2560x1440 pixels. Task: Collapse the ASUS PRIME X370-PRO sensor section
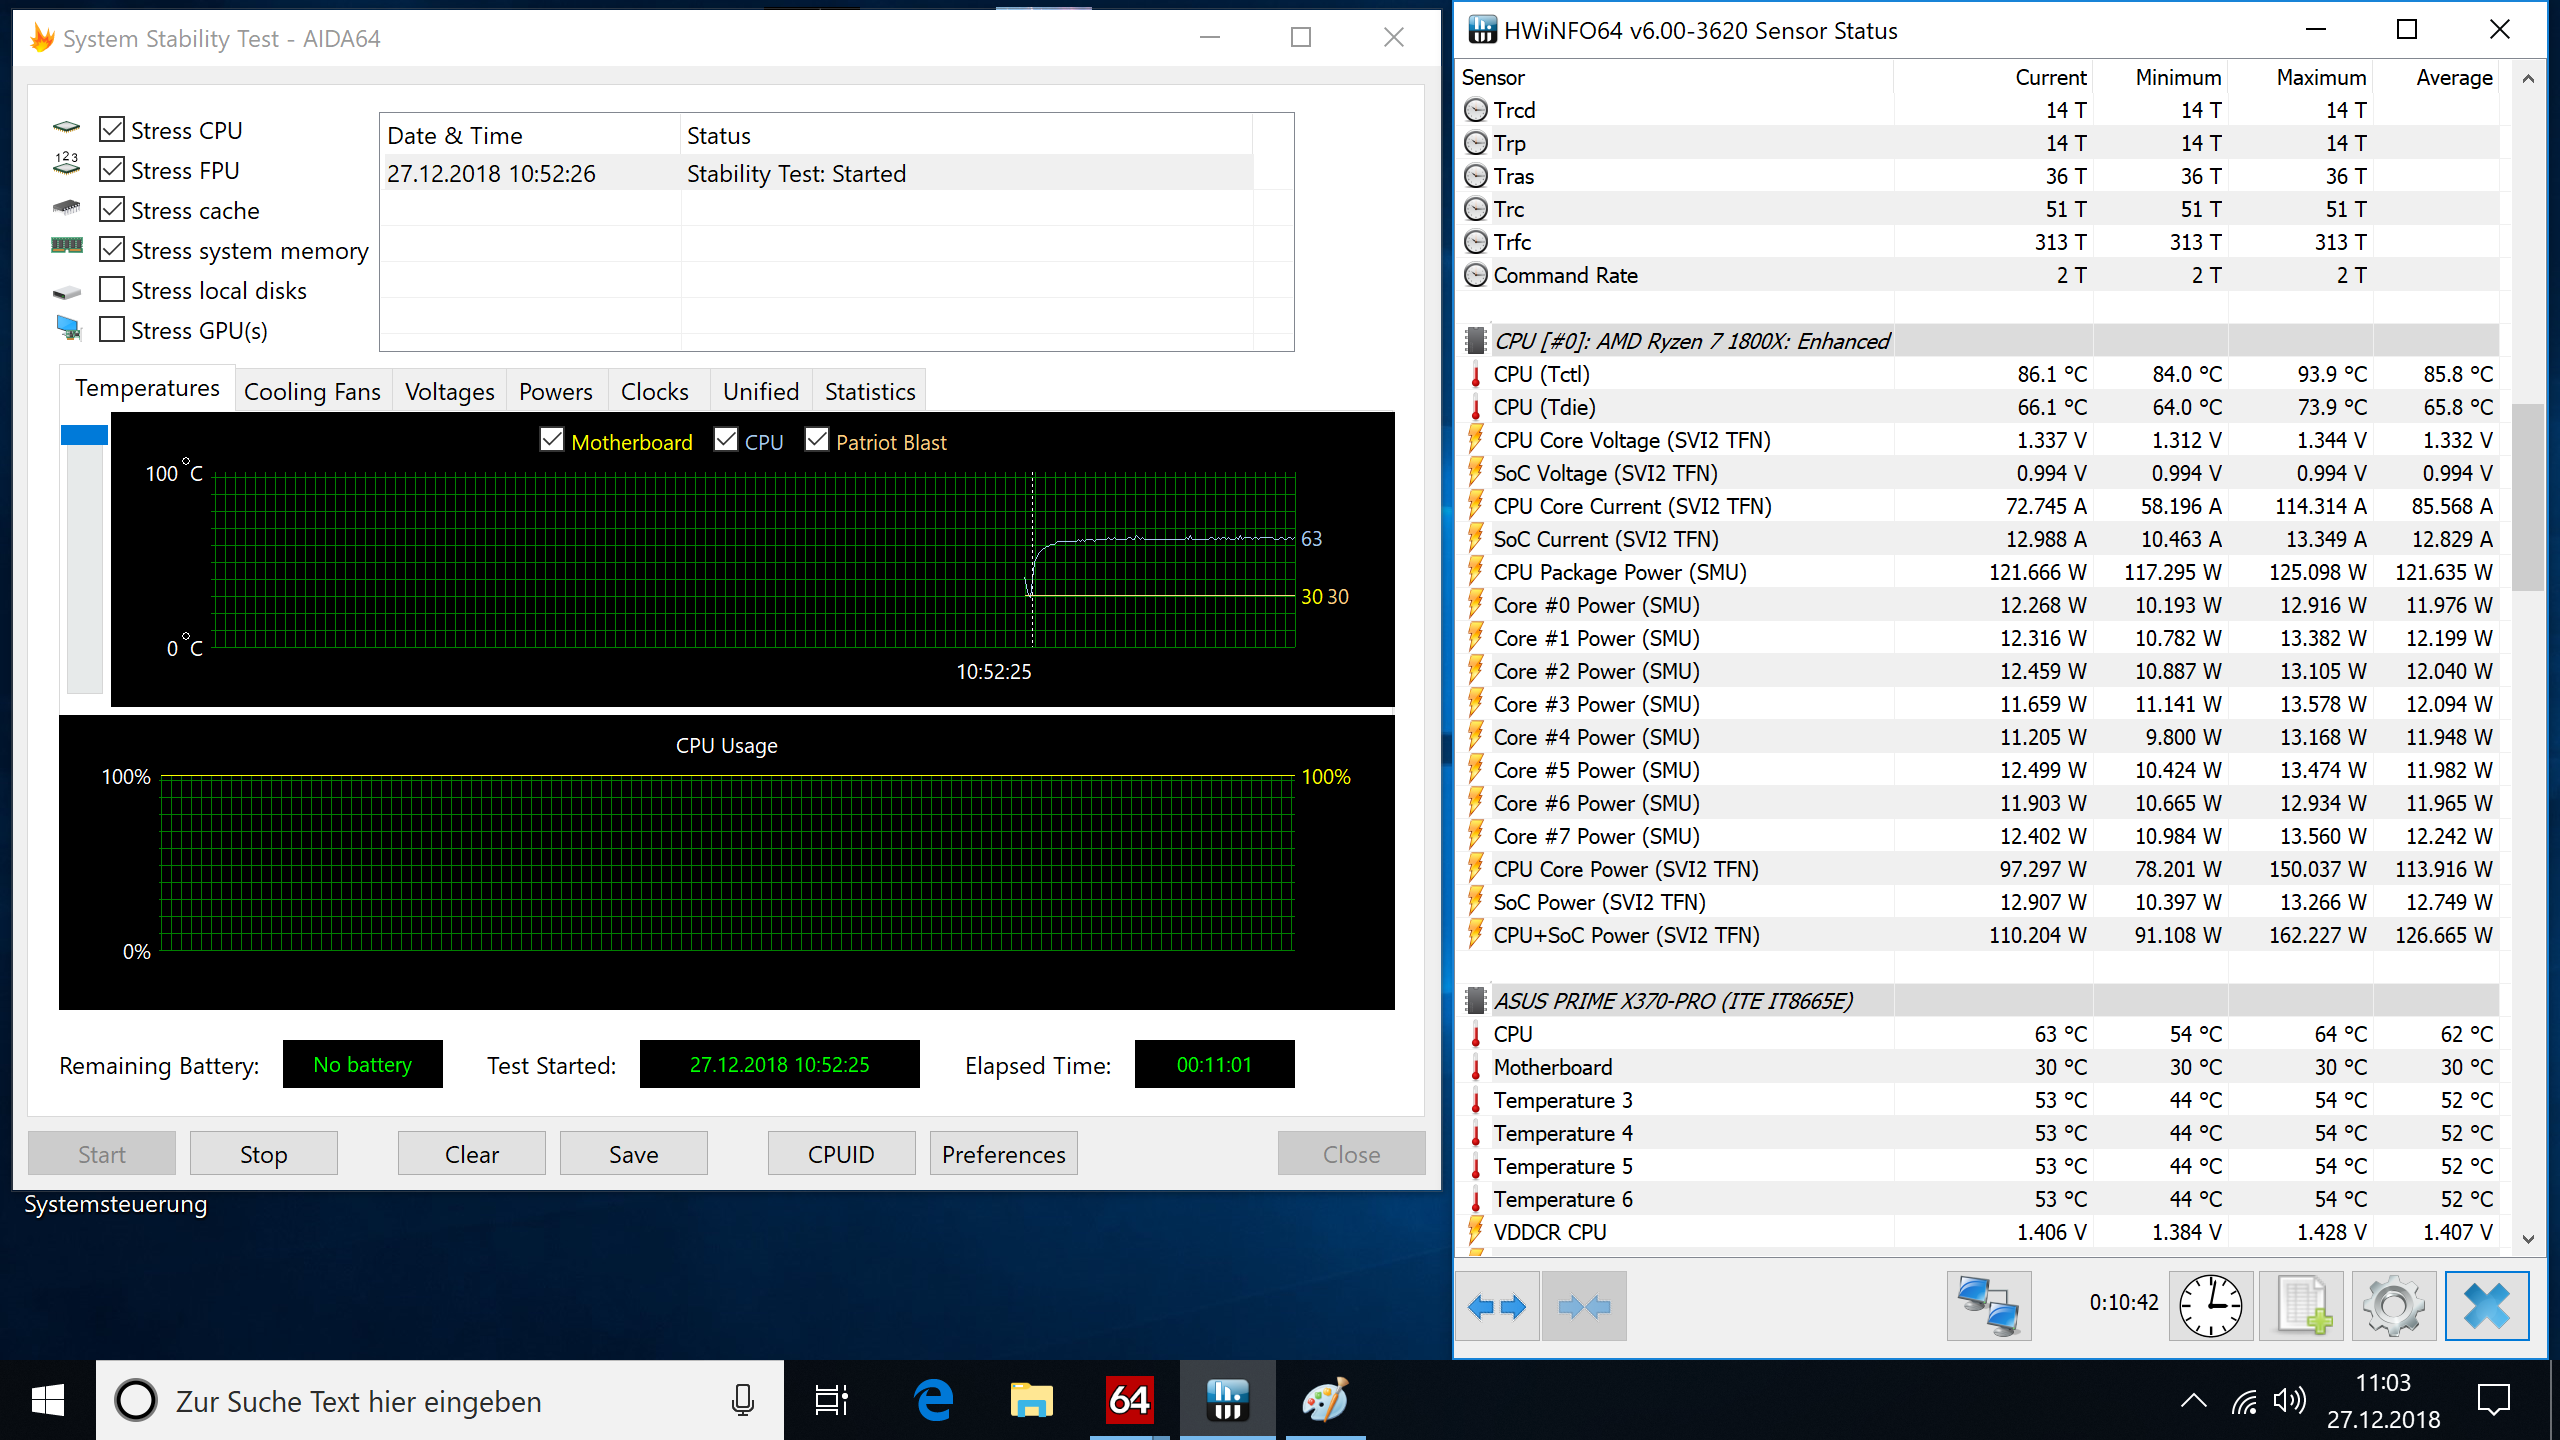coord(1475,1000)
